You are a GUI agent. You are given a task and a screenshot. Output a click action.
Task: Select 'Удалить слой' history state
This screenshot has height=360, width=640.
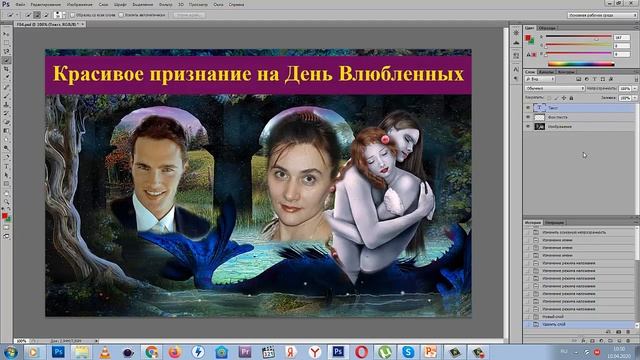click(x=580, y=324)
